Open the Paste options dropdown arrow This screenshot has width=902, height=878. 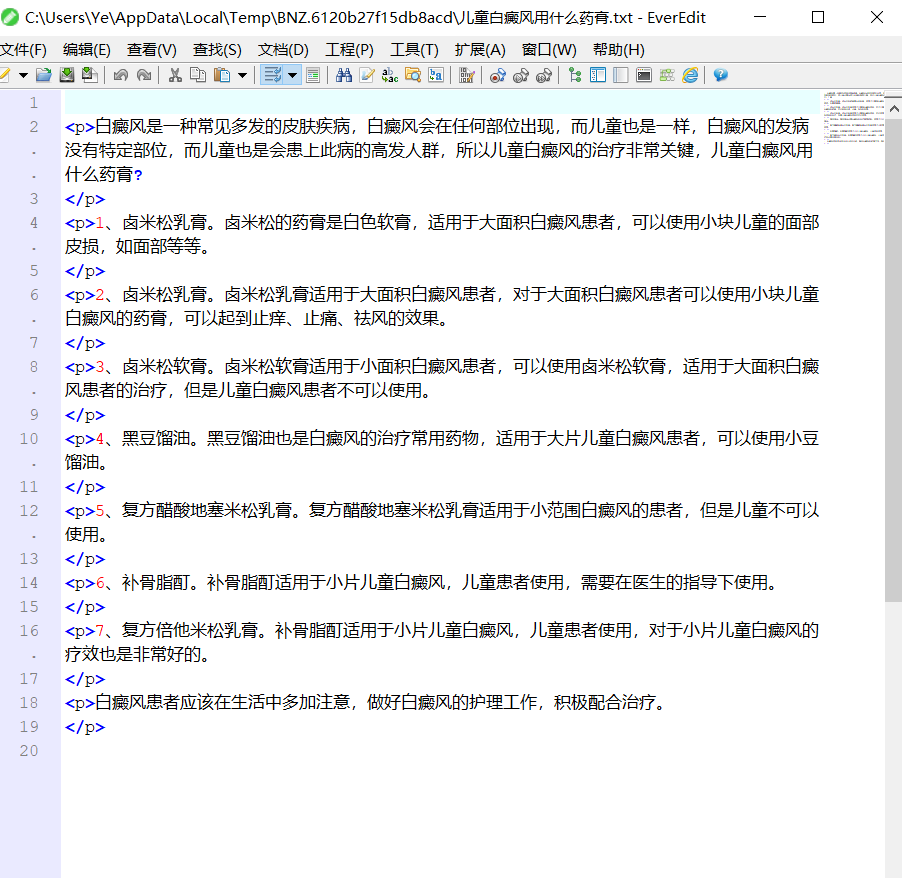point(242,75)
